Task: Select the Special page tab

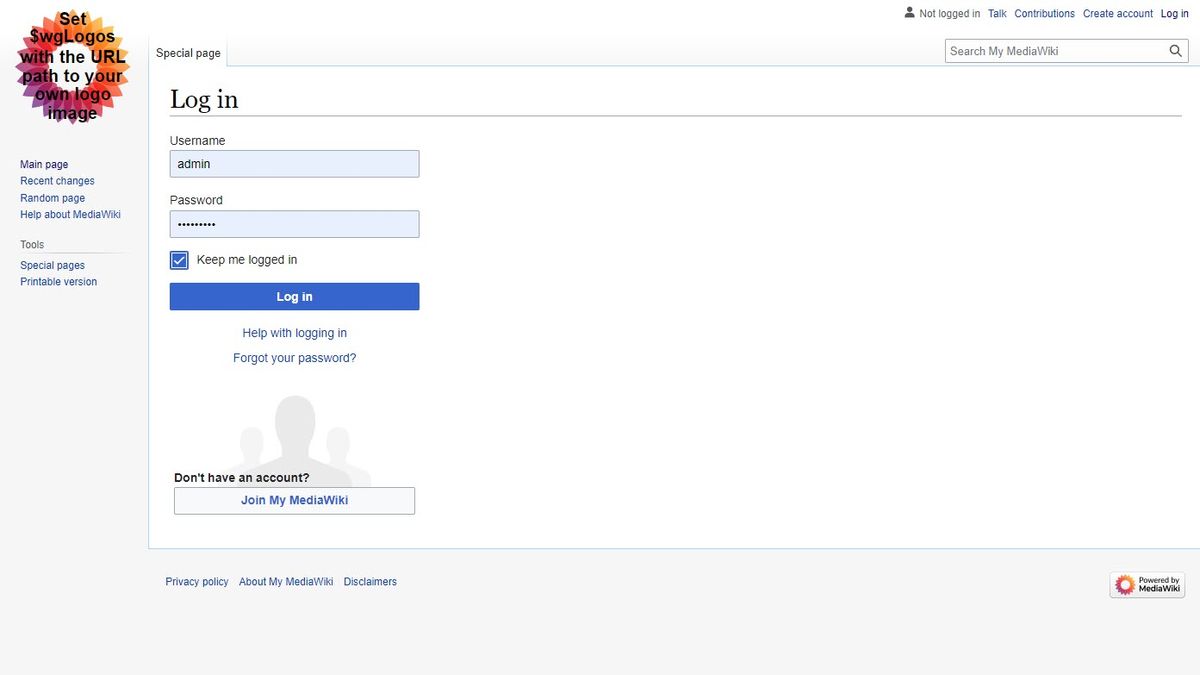Action: (187, 53)
